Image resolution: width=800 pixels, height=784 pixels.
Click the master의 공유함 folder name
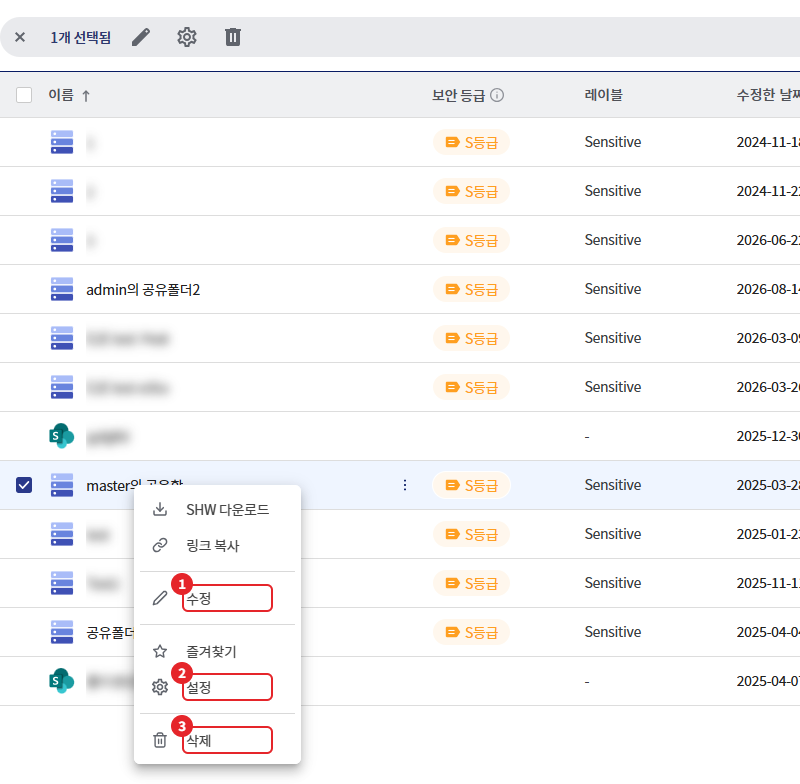click(x=135, y=485)
